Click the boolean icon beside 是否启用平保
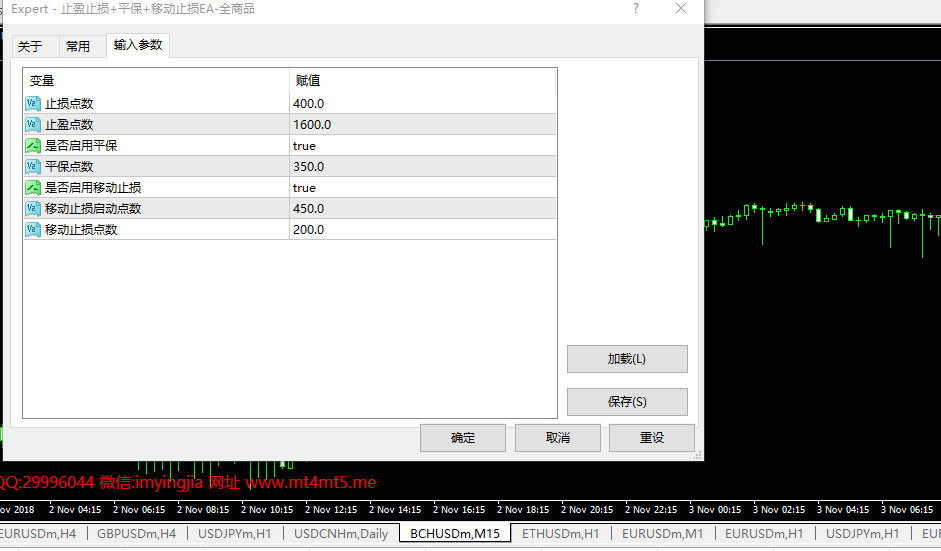The height and width of the screenshot is (551, 941). 32,146
